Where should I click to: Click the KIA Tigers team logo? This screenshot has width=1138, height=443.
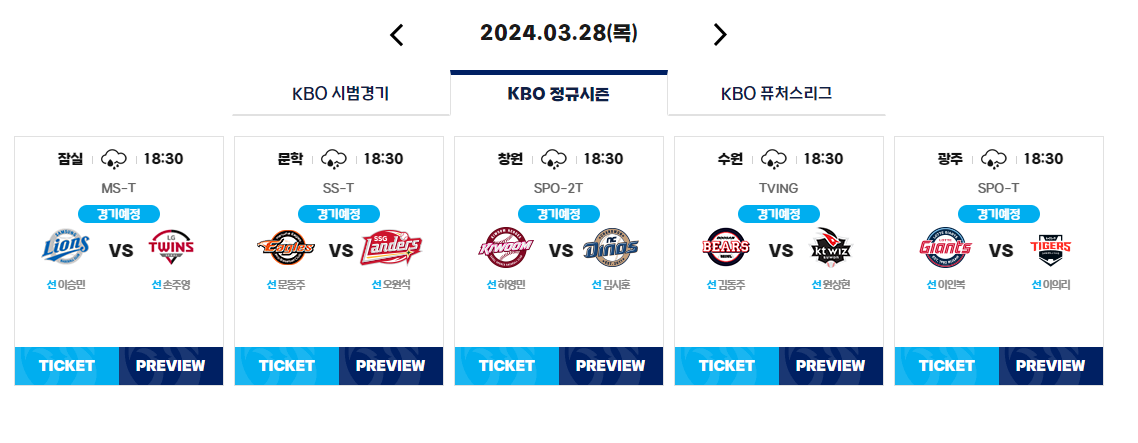(x=1051, y=247)
